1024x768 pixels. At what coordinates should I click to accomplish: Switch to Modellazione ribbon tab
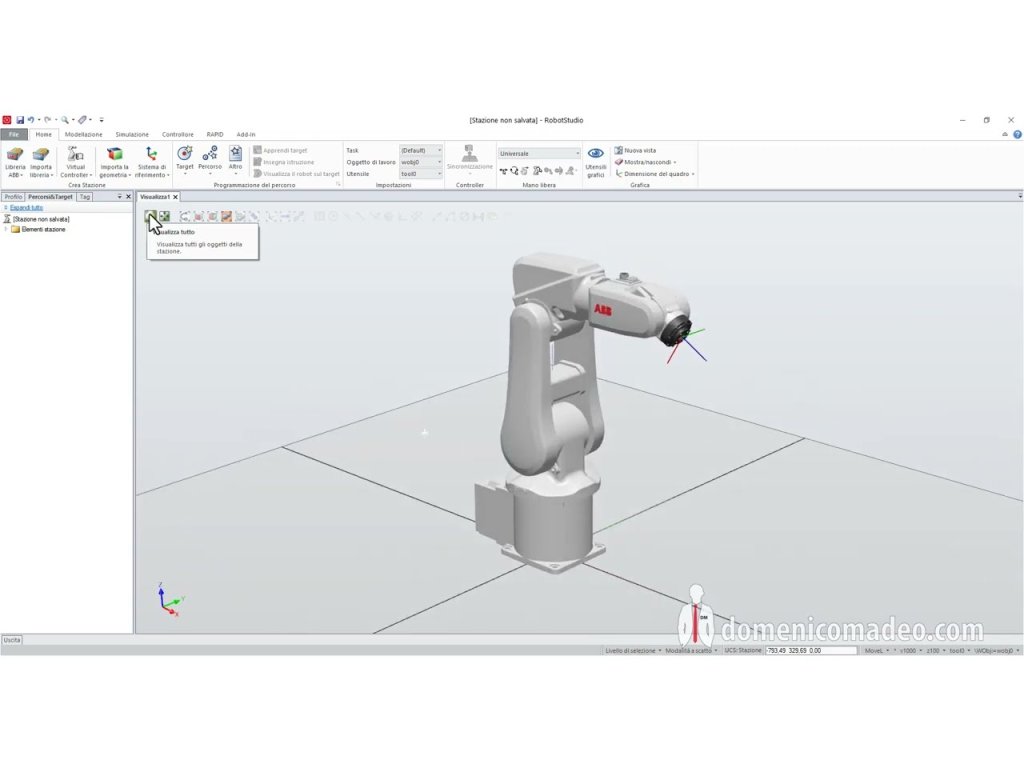[x=84, y=135]
